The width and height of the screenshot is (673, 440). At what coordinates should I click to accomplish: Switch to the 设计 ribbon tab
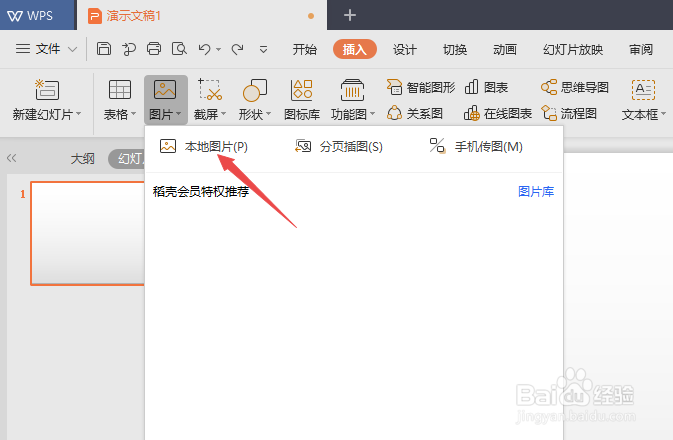405,50
